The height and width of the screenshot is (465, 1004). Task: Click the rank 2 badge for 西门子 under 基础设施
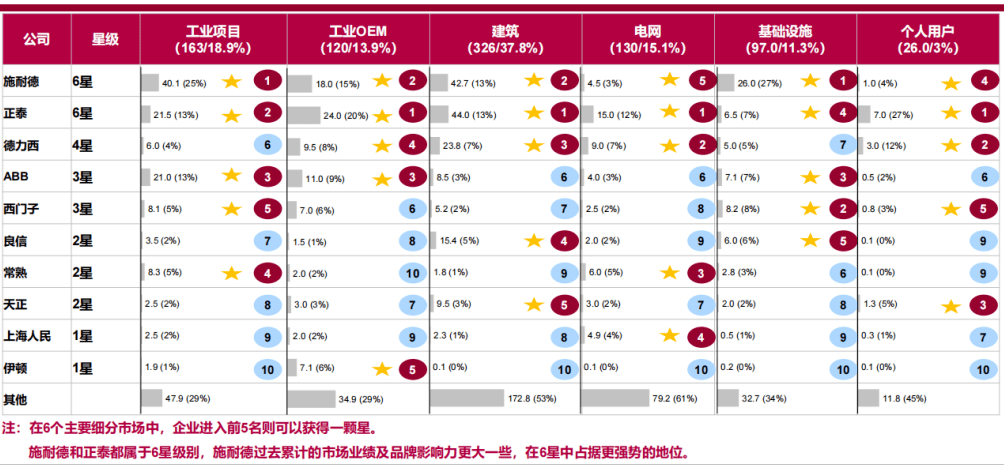click(x=843, y=209)
